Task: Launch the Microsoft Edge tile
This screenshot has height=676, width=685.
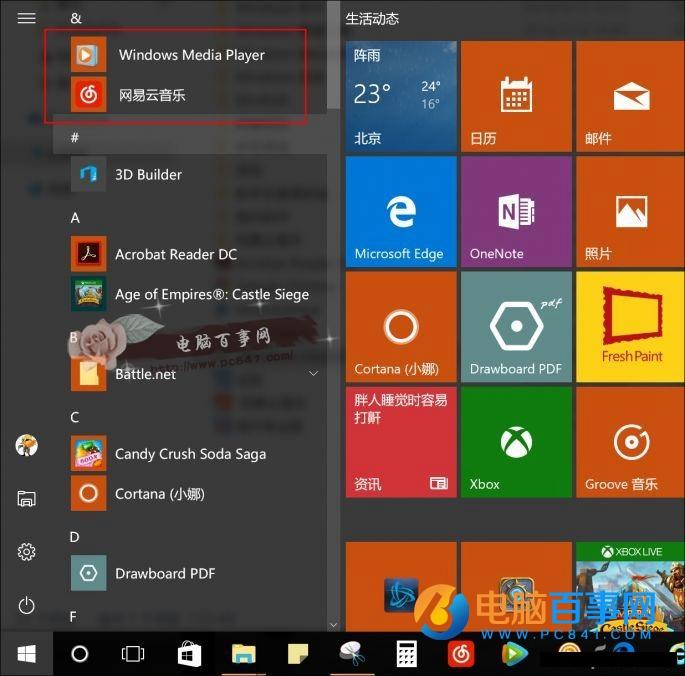Action: [401, 212]
